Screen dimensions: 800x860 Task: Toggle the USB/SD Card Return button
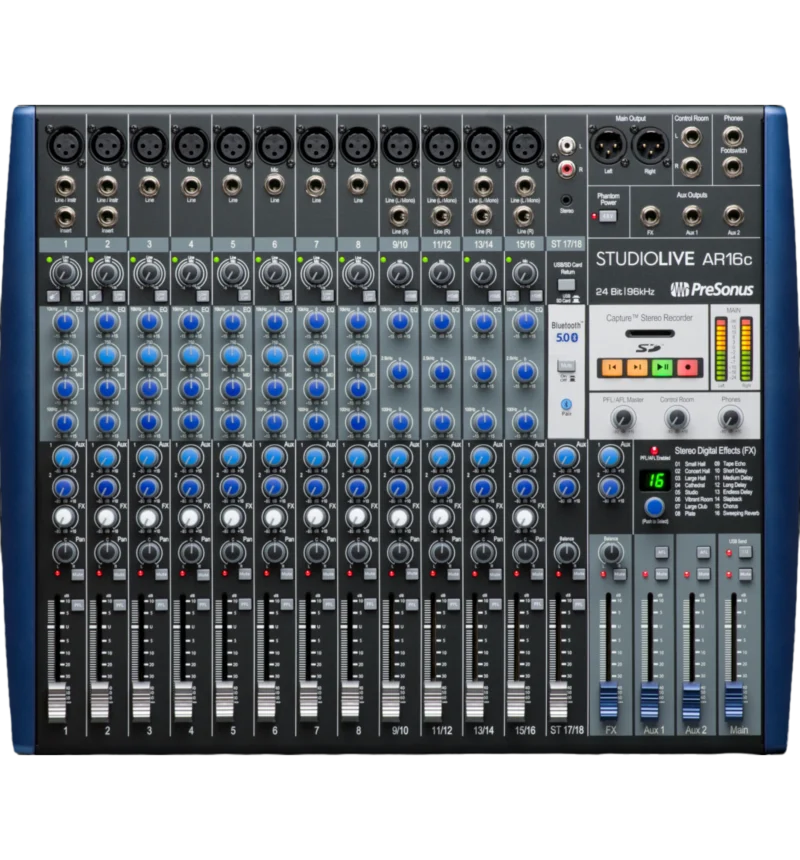point(566,285)
